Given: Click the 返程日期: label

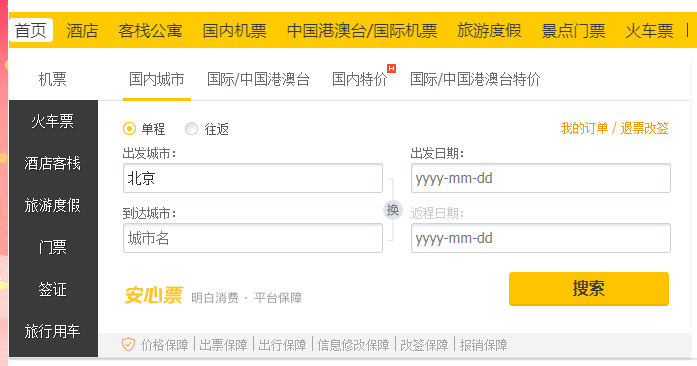Looking at the screenshot, I should pos(437,213).
